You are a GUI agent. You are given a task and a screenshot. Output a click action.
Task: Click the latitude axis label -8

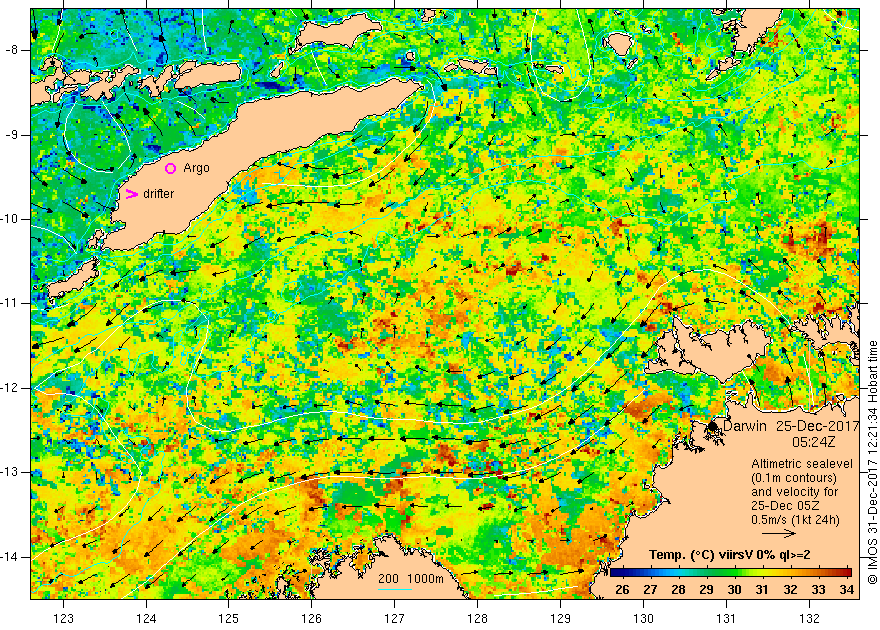pos(12,50)
